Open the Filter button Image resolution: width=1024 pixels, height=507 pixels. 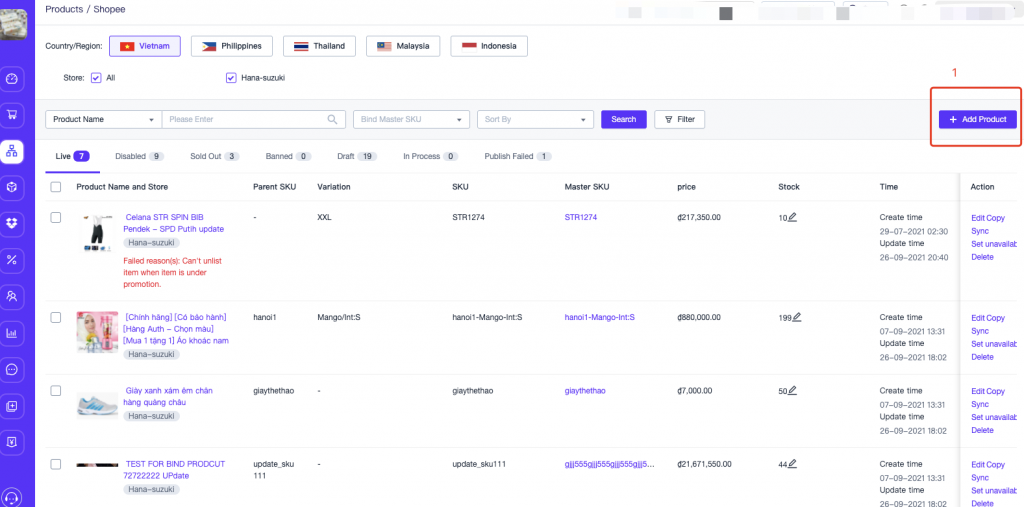[x=679, y=120]
